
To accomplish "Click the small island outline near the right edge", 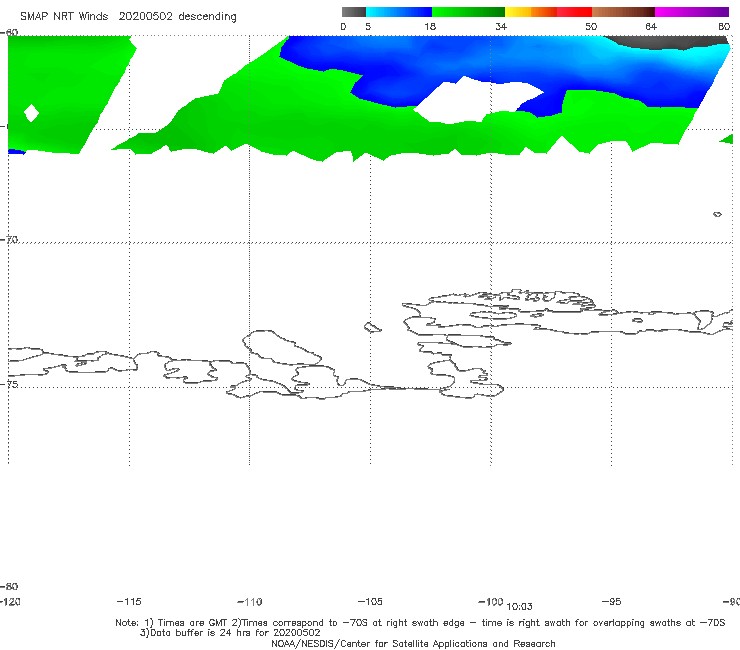I will point(717,214).
